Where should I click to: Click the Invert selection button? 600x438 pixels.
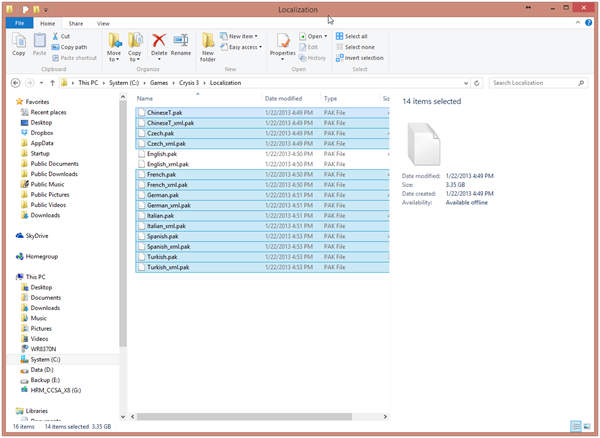360,58
